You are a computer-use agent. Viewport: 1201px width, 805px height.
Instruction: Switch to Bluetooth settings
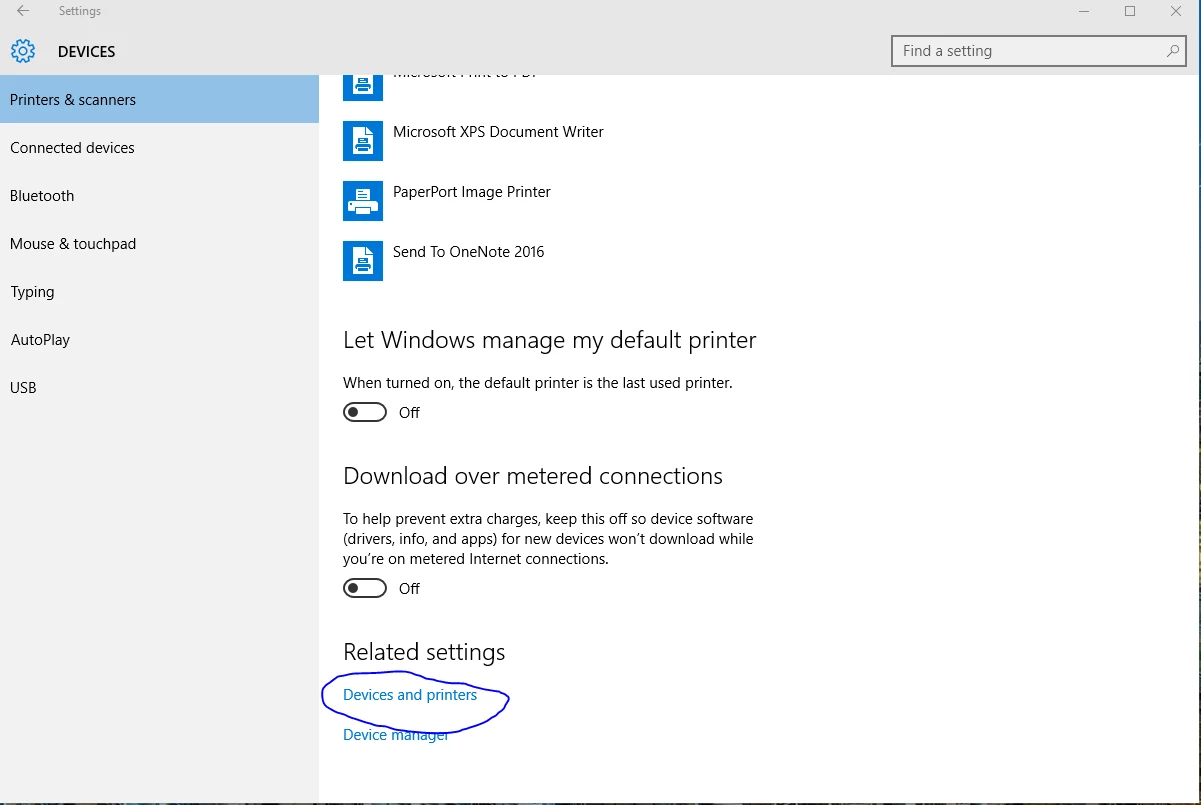coord(159,196)
